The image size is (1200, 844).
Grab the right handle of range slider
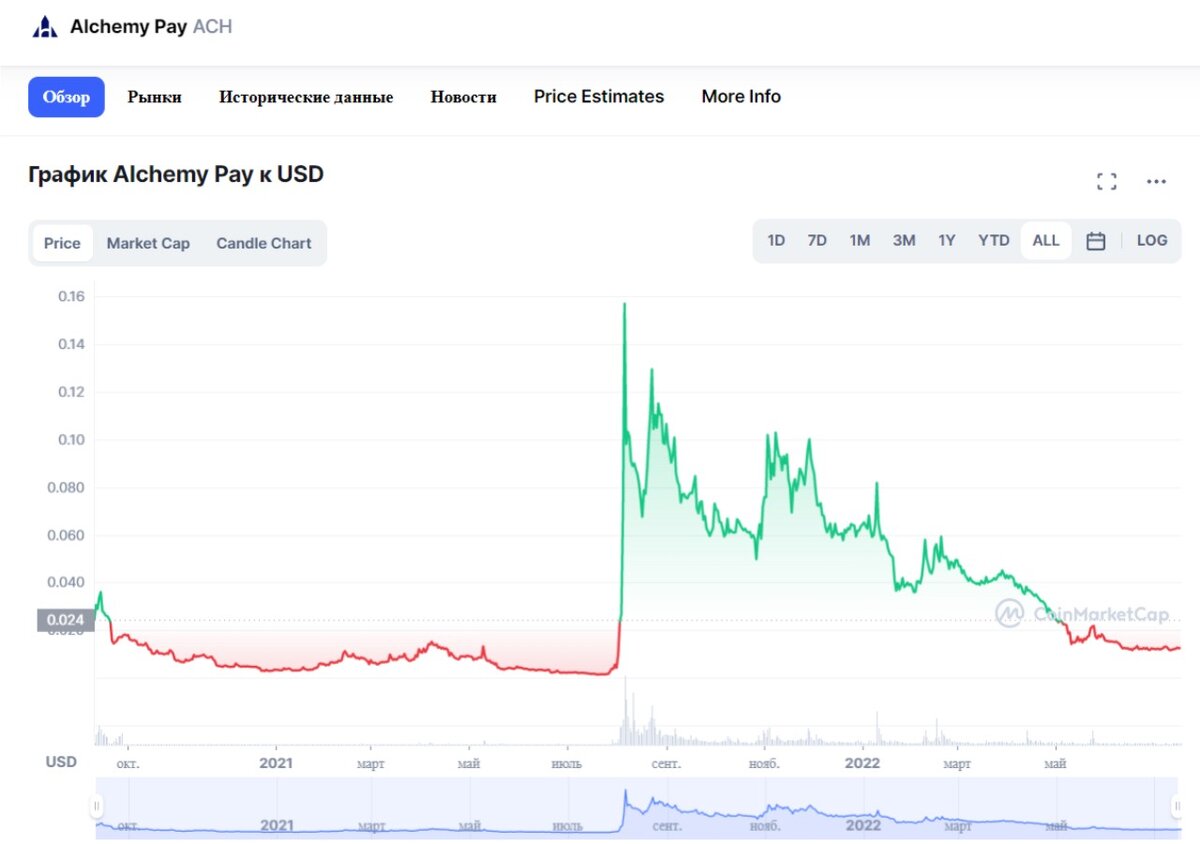(1177, 806)
